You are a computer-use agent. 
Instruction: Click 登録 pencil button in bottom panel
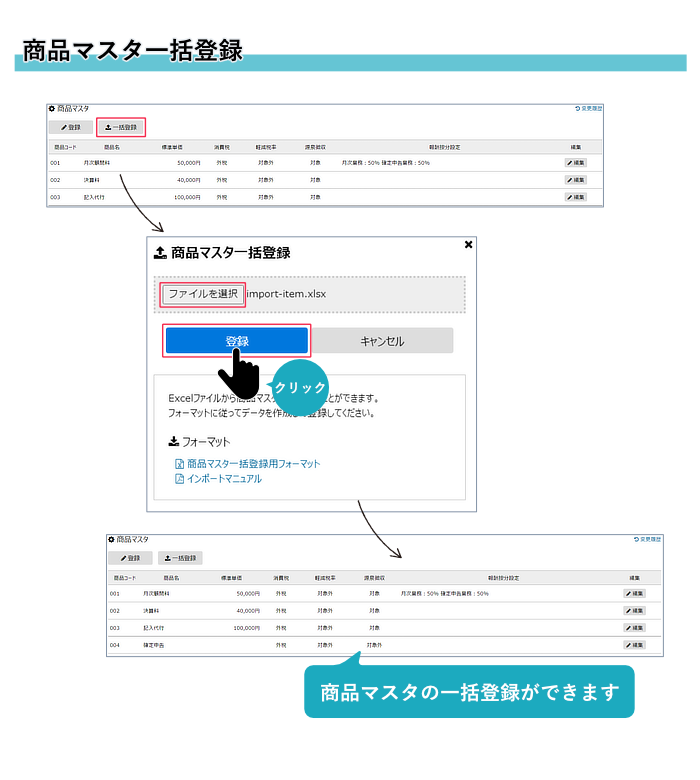coord(130,558)
